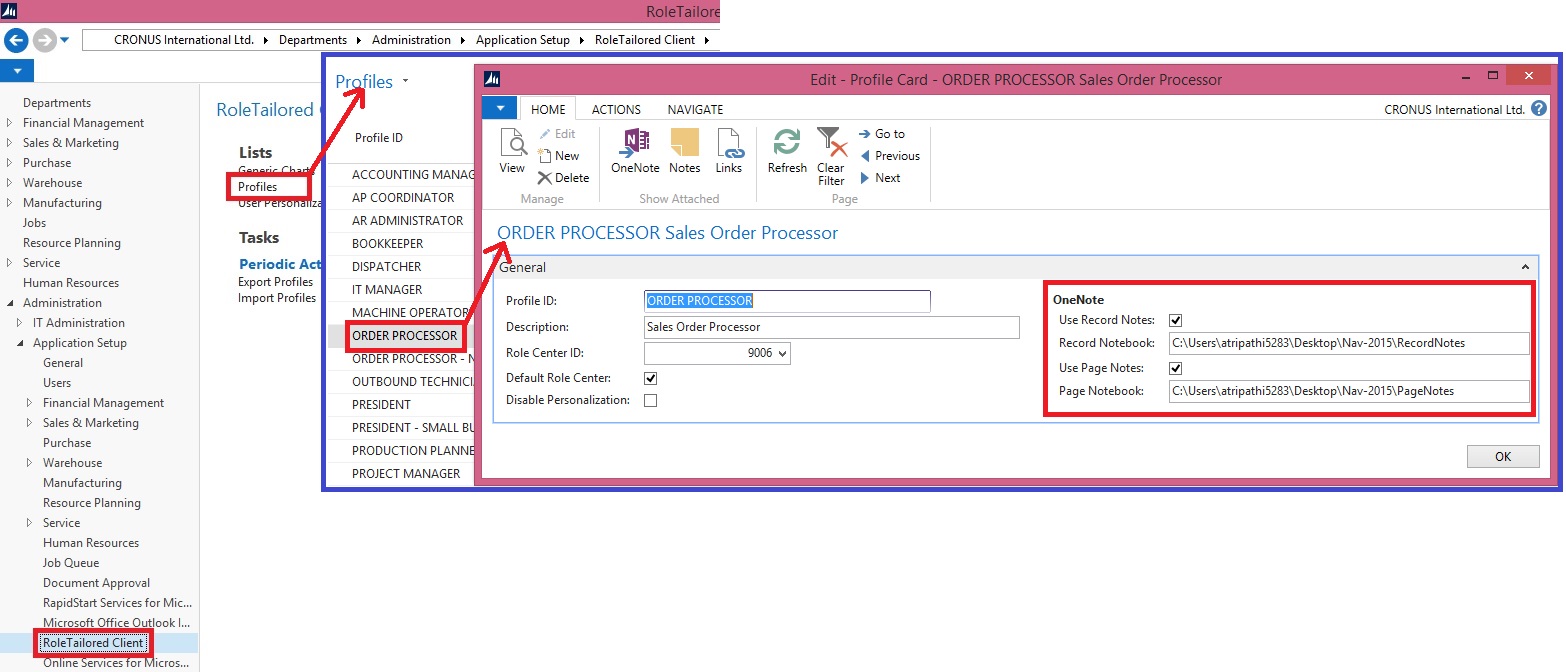The width and height of the screenshot is (1566, 672).
Task: Toggle the Use Page Notes checkbox
Action: [1176, 368]
